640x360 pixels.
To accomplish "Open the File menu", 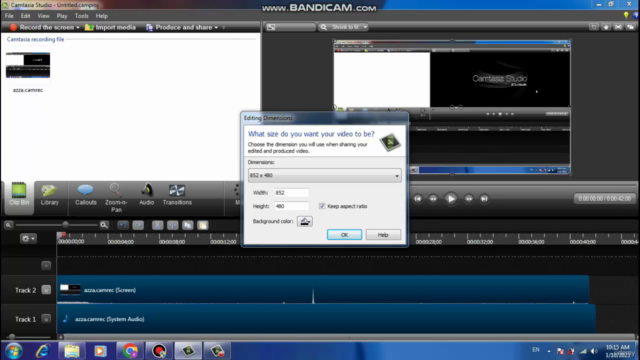I will (9, 16).
